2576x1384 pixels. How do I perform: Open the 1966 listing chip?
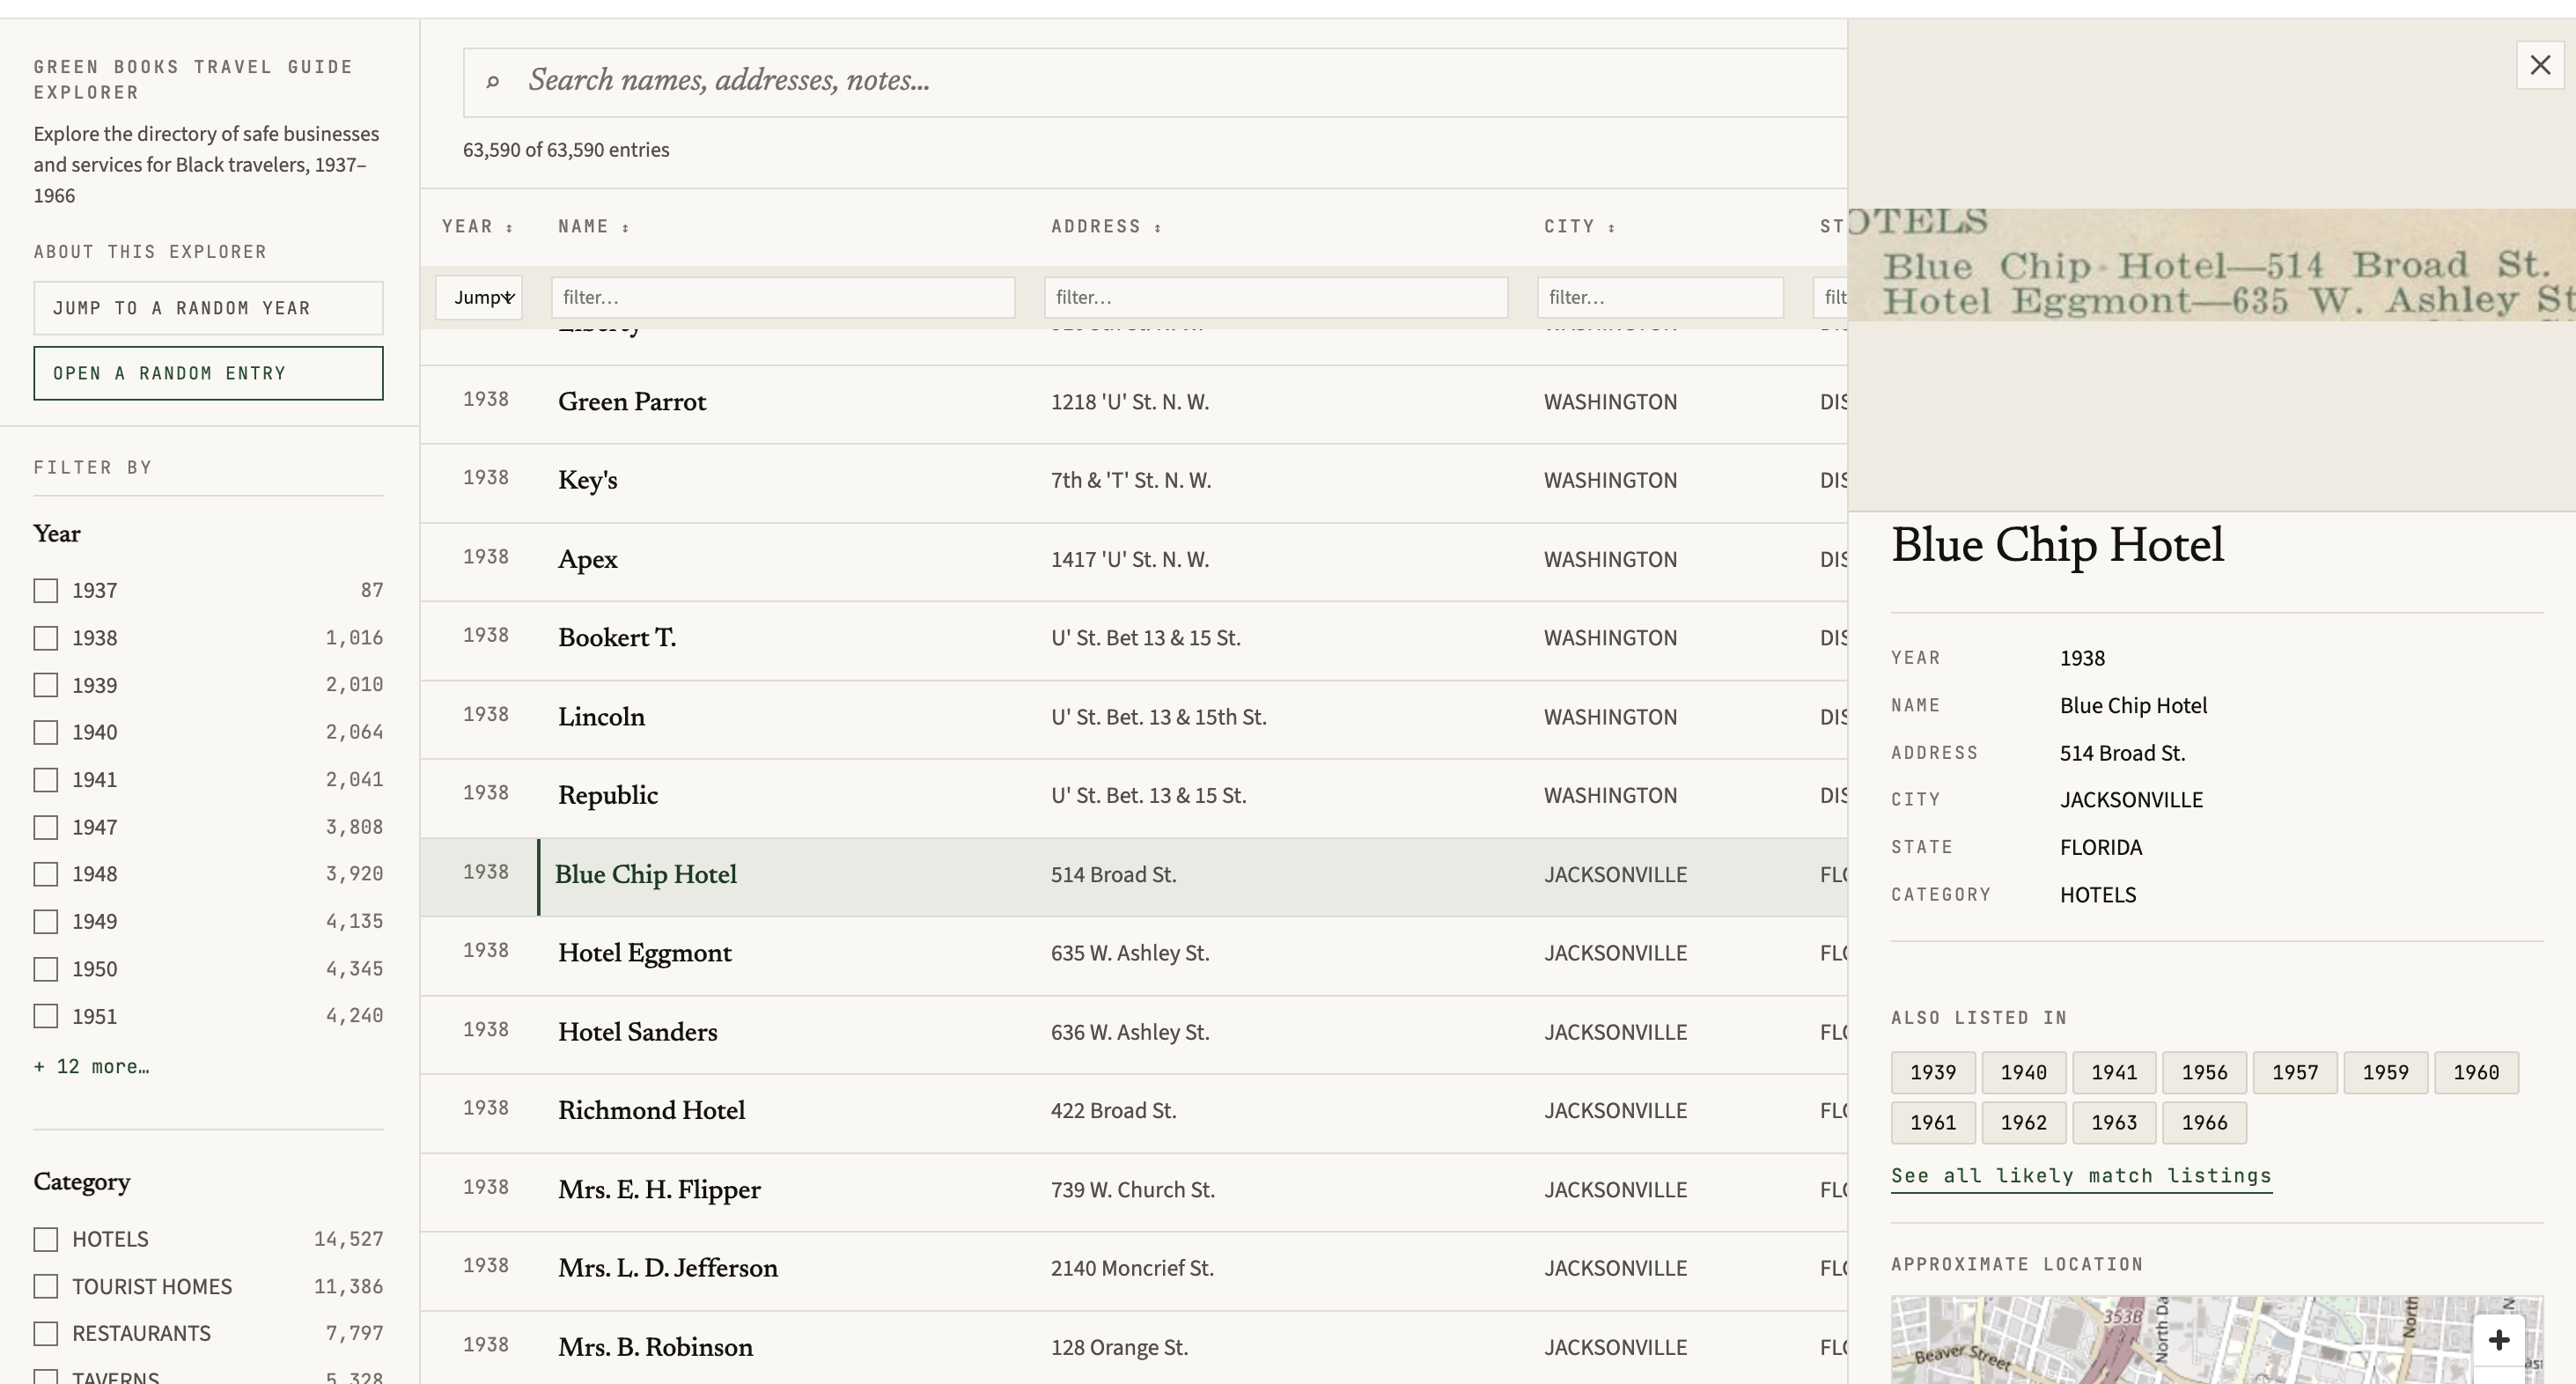pos(2205,1123)
